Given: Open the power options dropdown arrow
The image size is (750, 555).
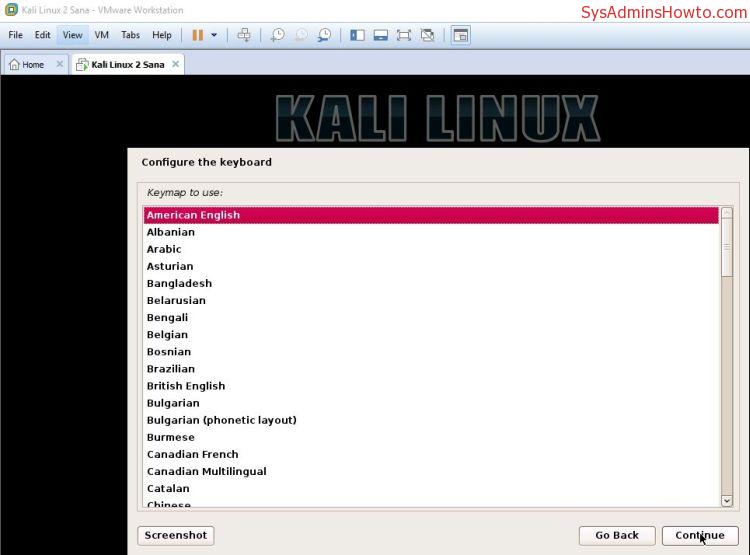Looking at the screenshot, I should [214, 35].
